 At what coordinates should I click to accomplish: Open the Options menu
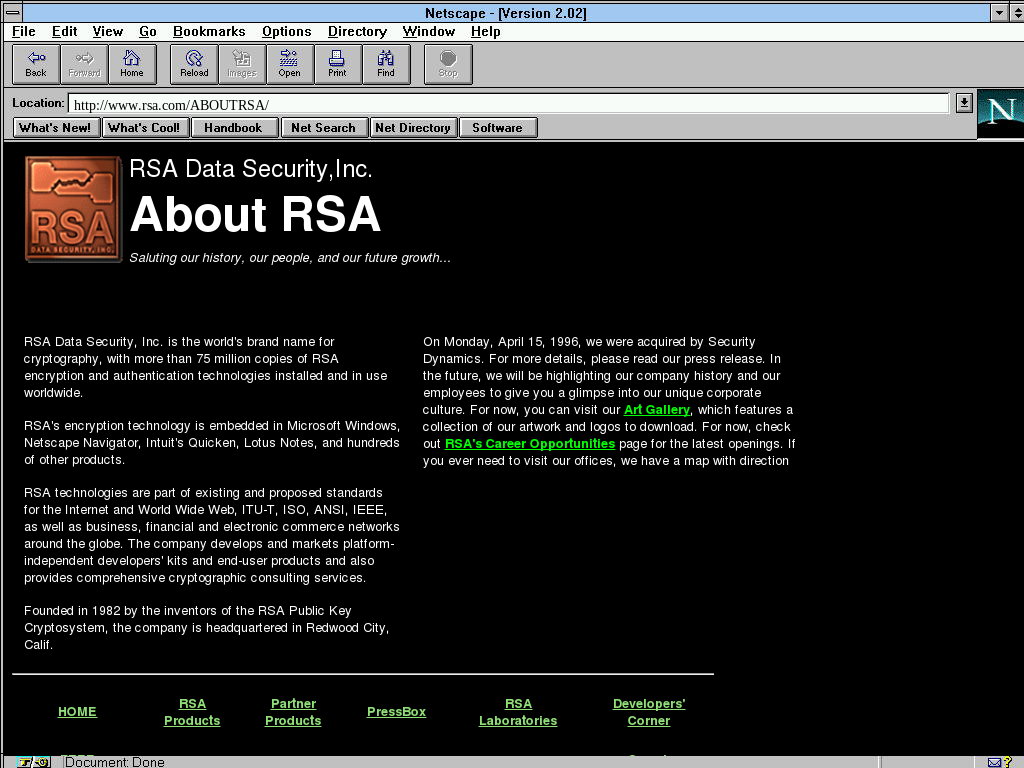pyautogui.click(x=286, y=32)
